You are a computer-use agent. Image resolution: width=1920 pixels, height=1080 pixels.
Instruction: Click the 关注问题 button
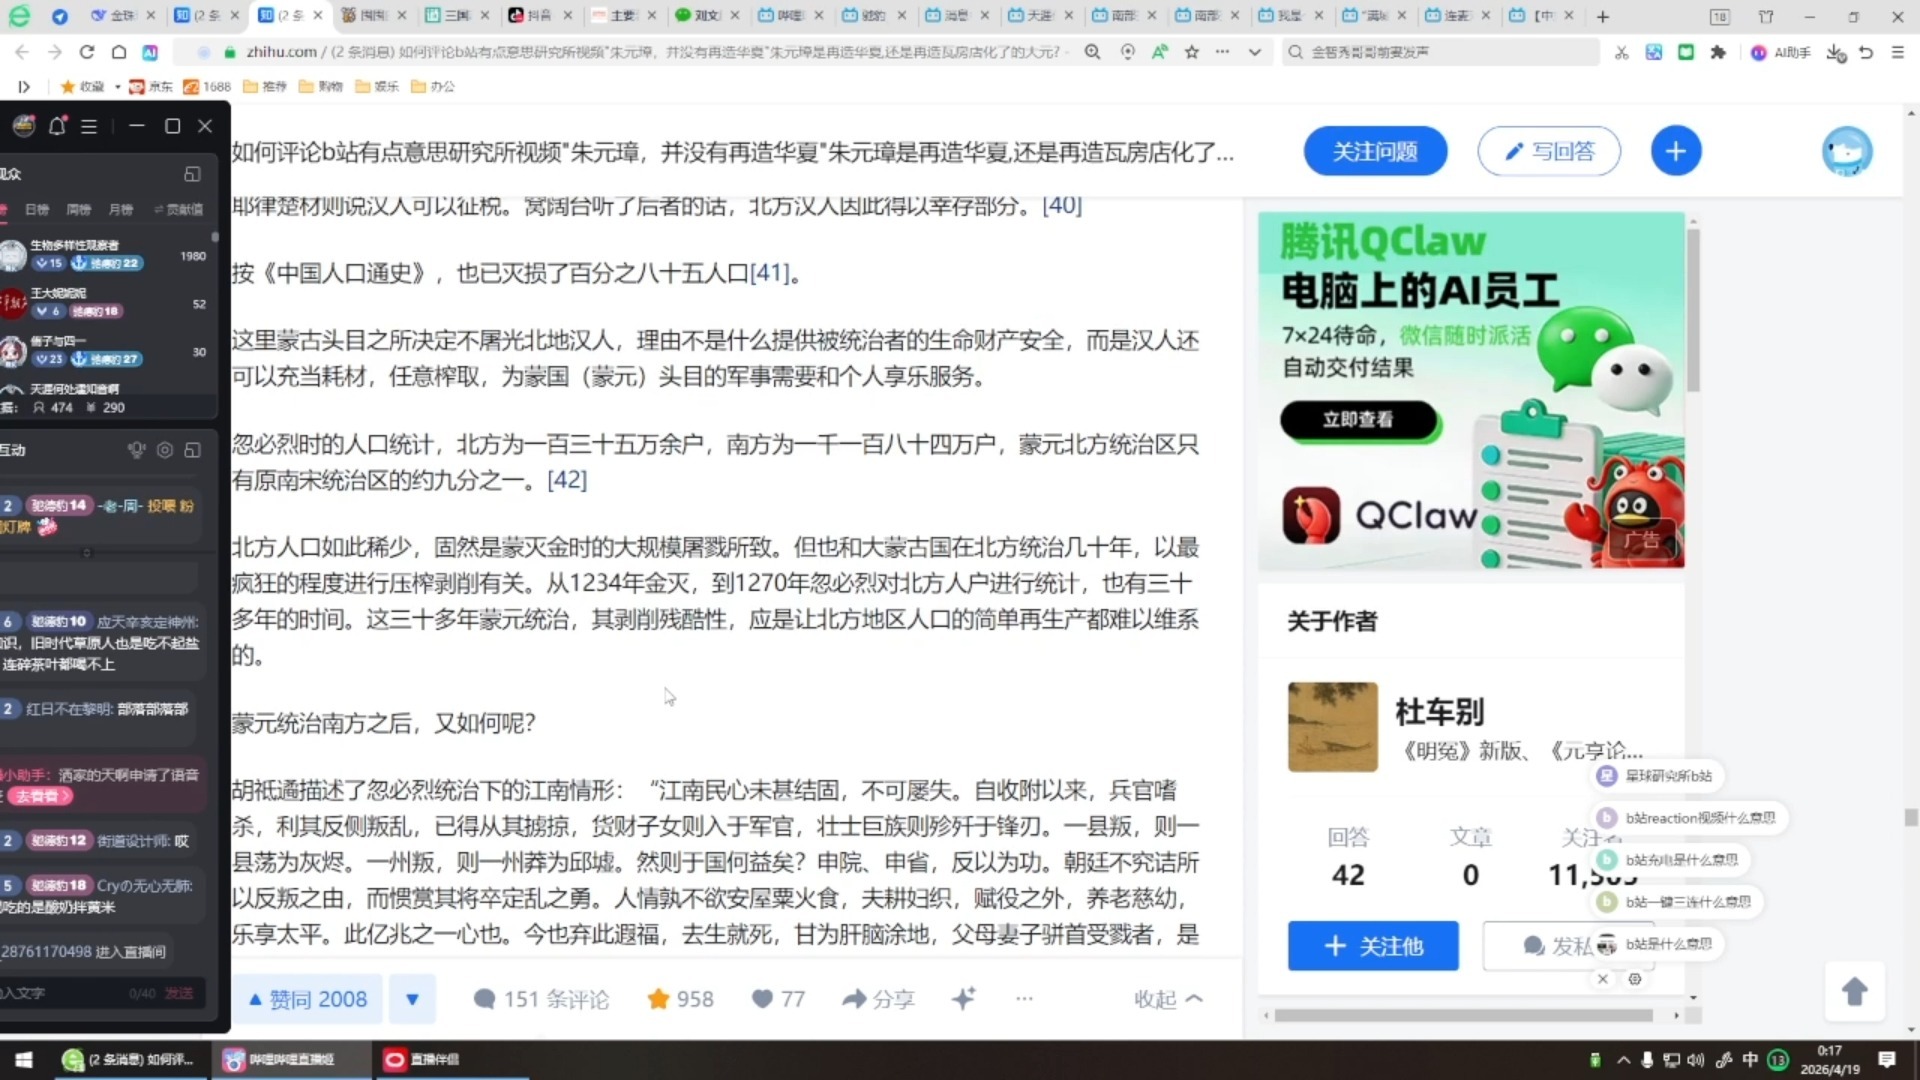point(1374,151)
